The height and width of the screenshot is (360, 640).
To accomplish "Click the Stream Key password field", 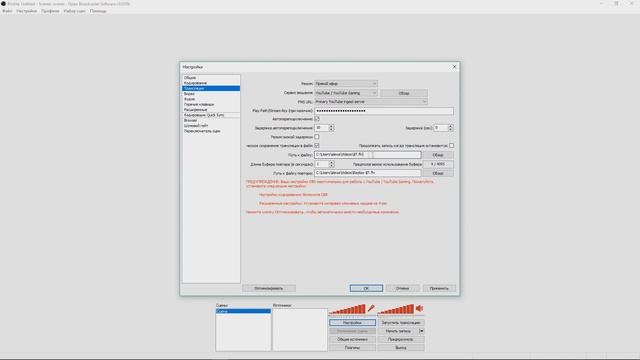I will (x=384, y=111).
